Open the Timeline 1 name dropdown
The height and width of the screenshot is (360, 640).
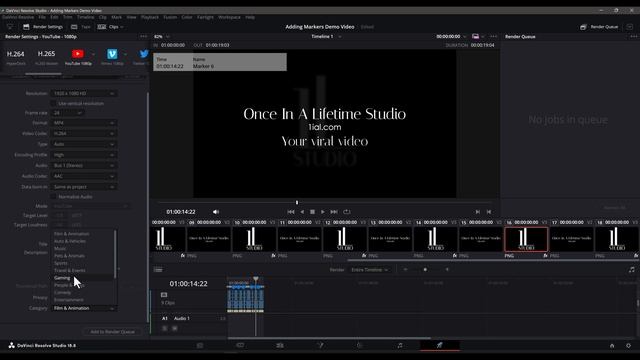[326, 36]
